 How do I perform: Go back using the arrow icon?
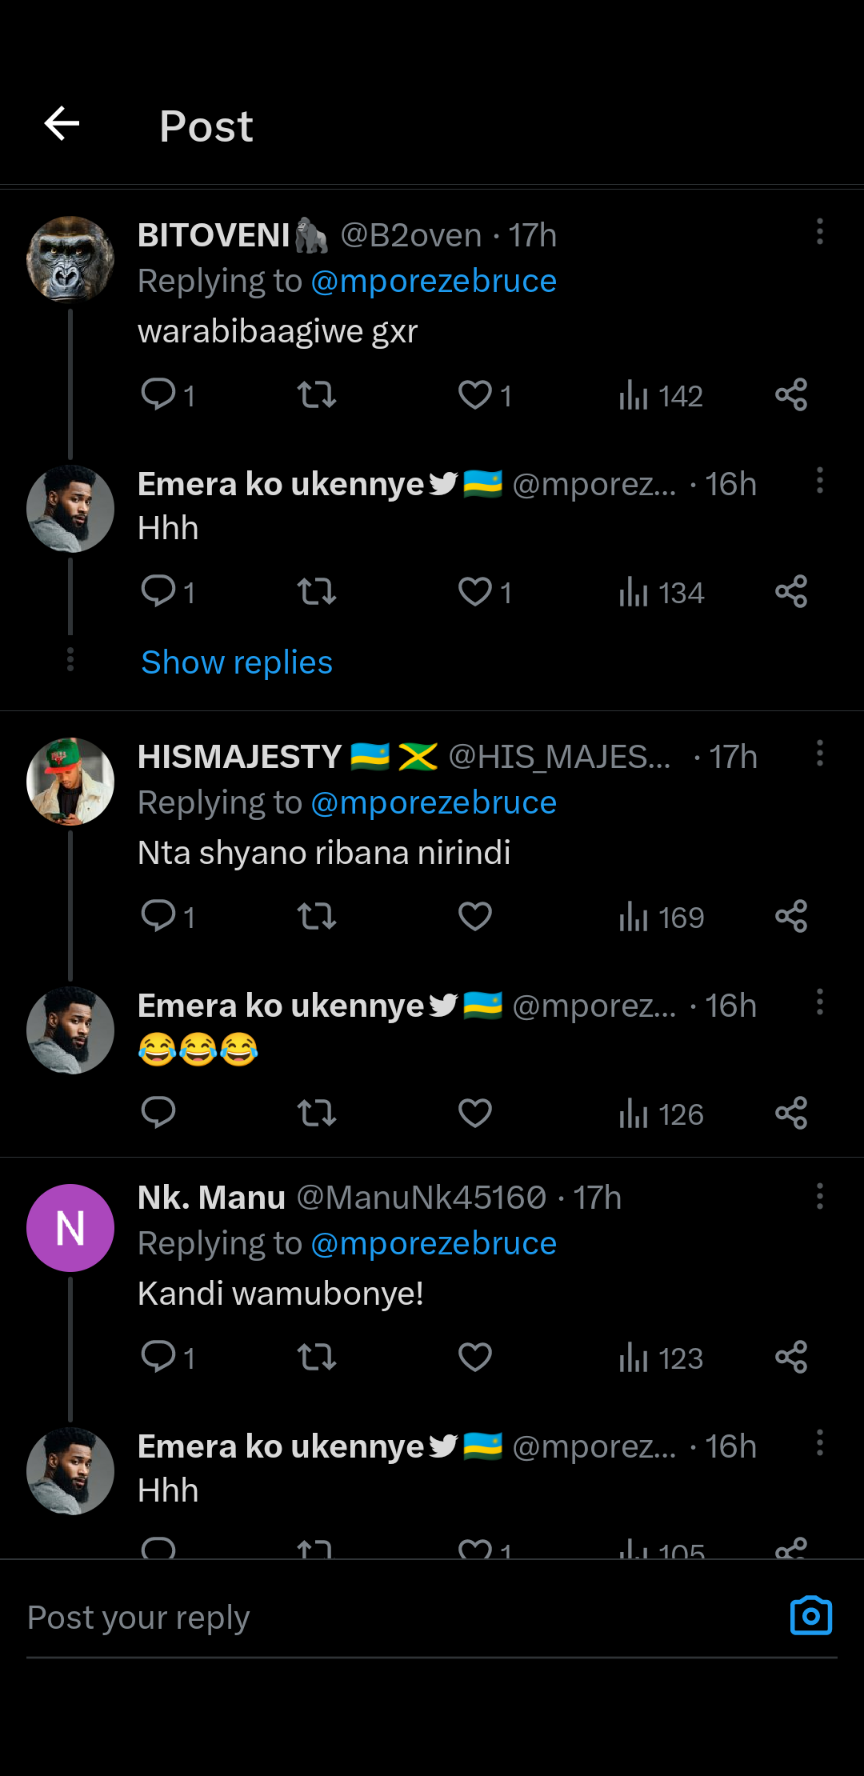(x=62, y=124)
